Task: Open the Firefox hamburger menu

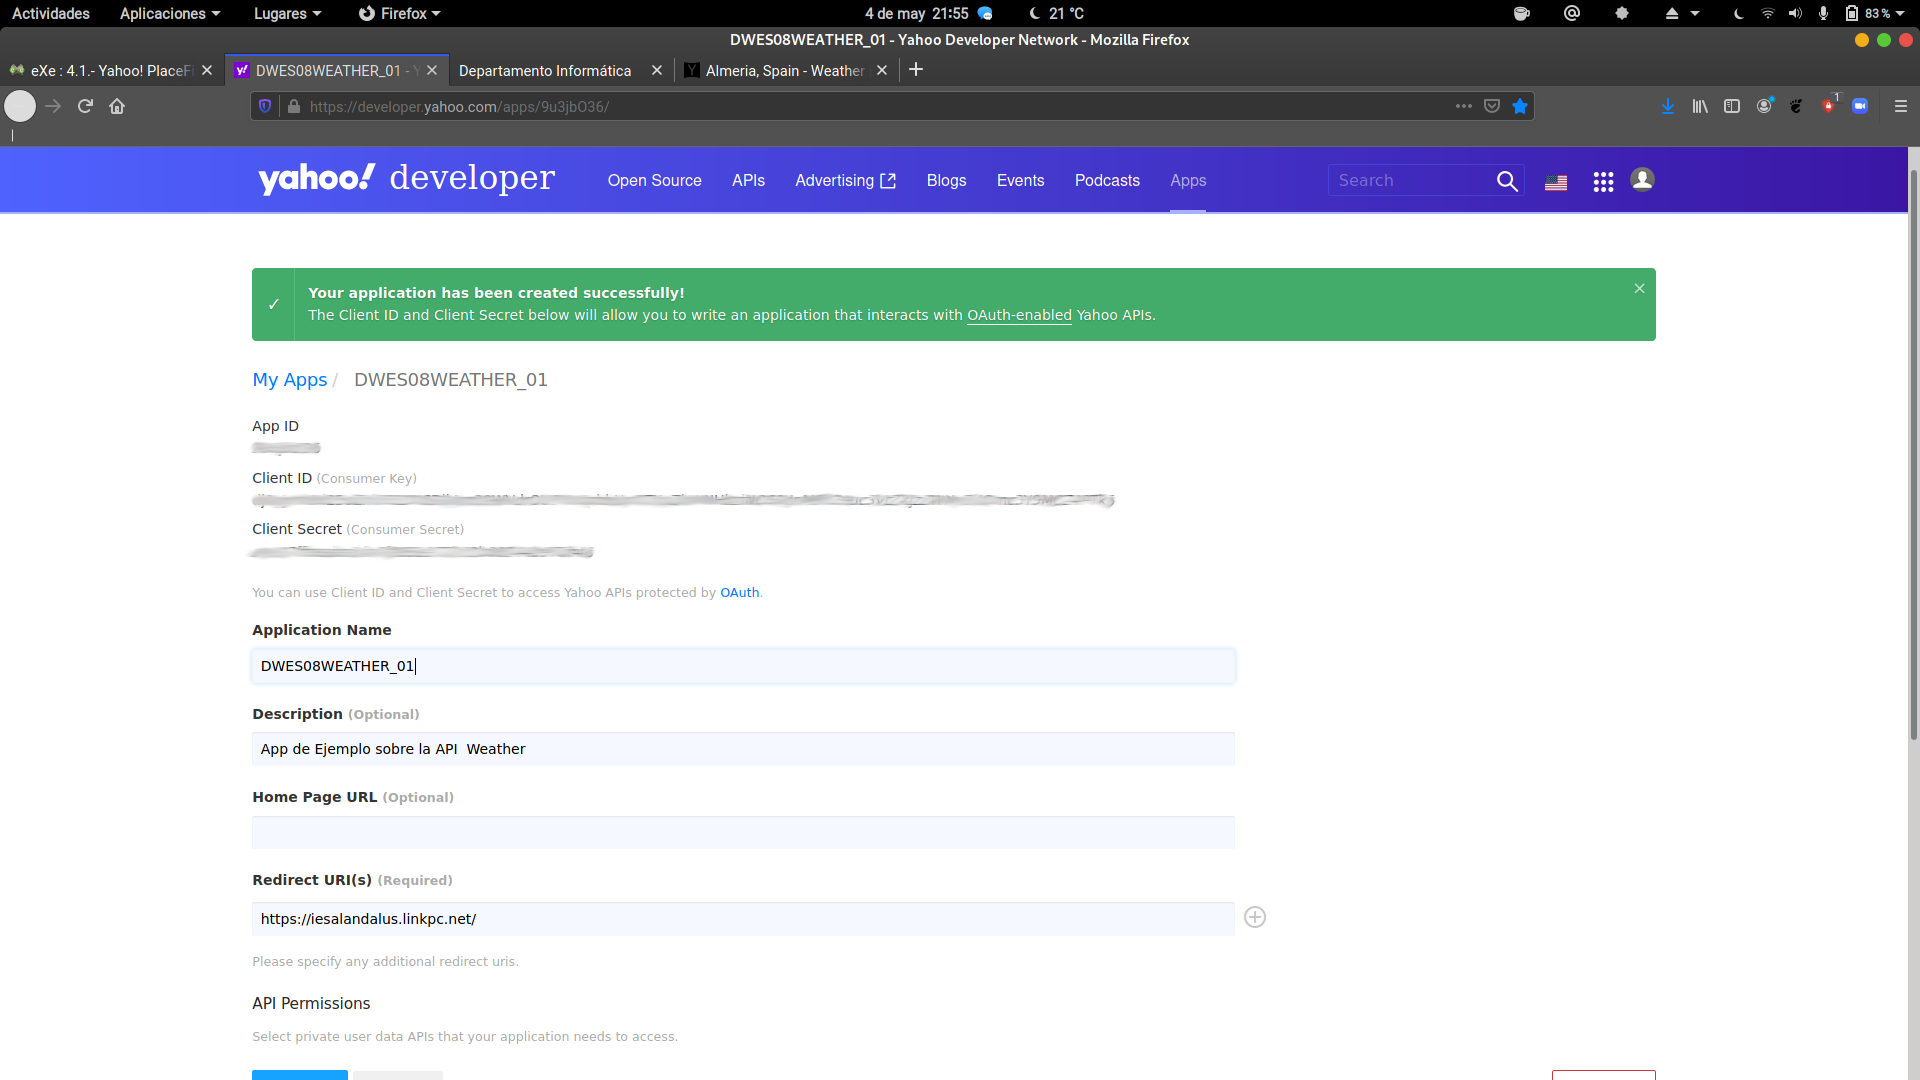Action: 1901,106
